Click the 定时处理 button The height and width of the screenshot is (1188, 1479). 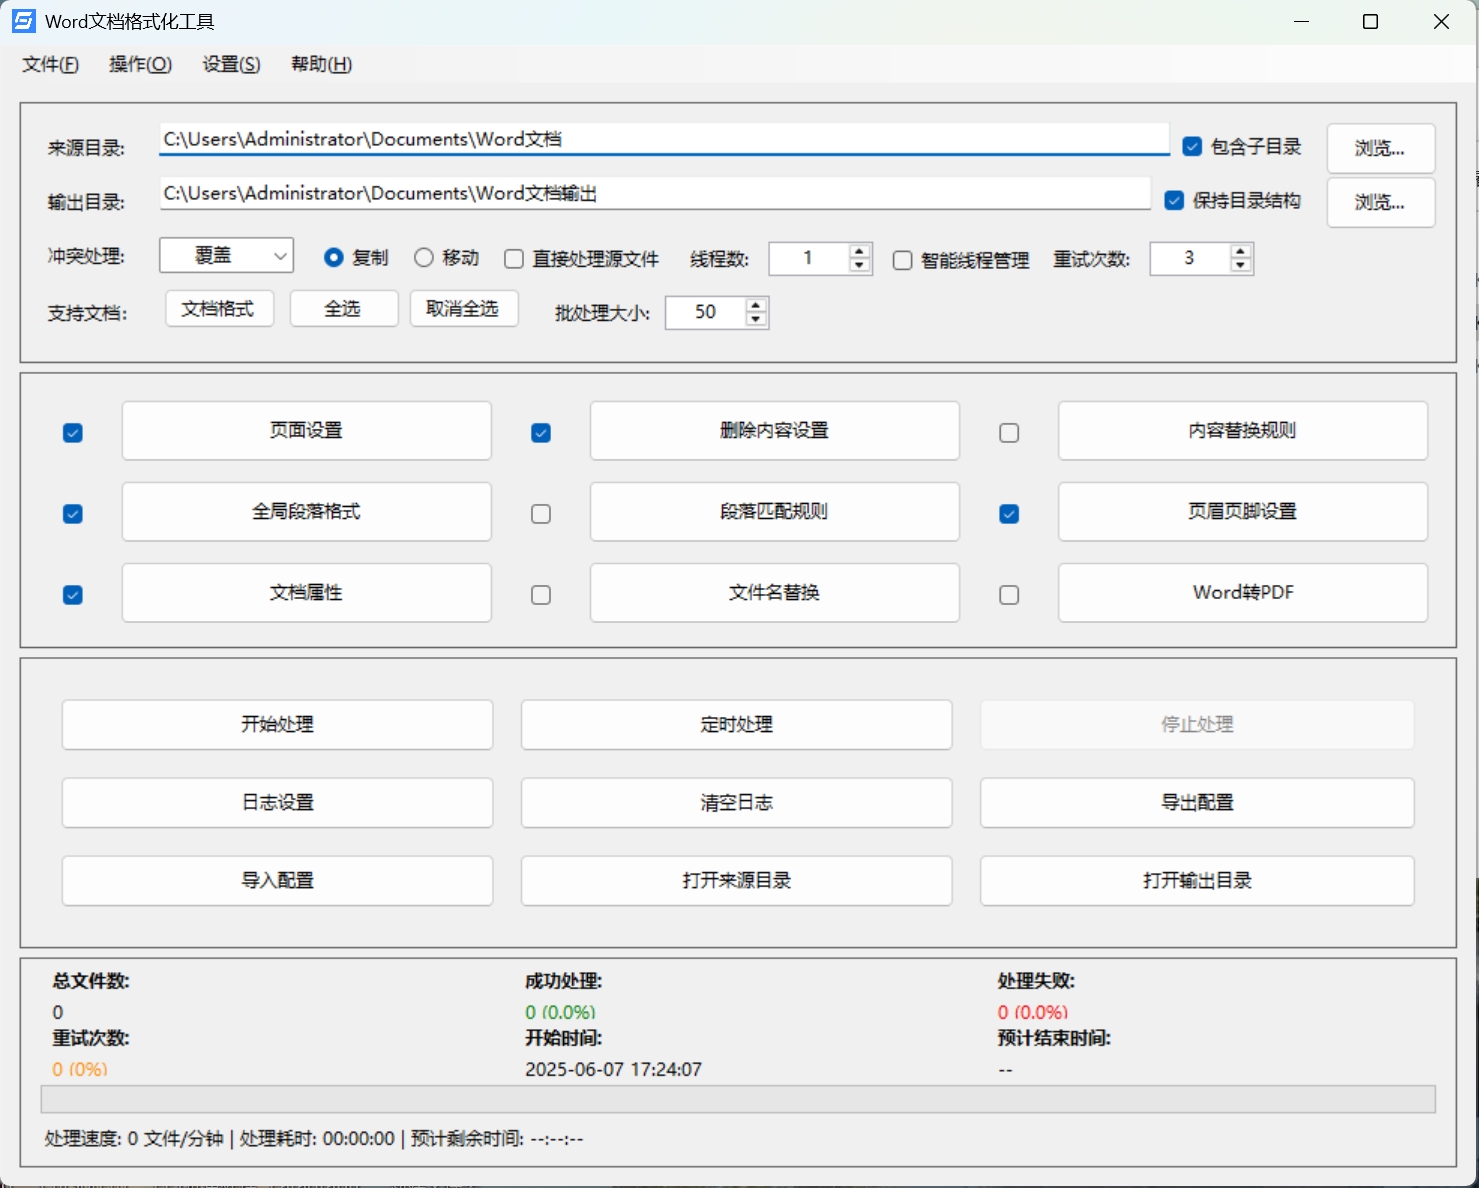tap(737, 725)
